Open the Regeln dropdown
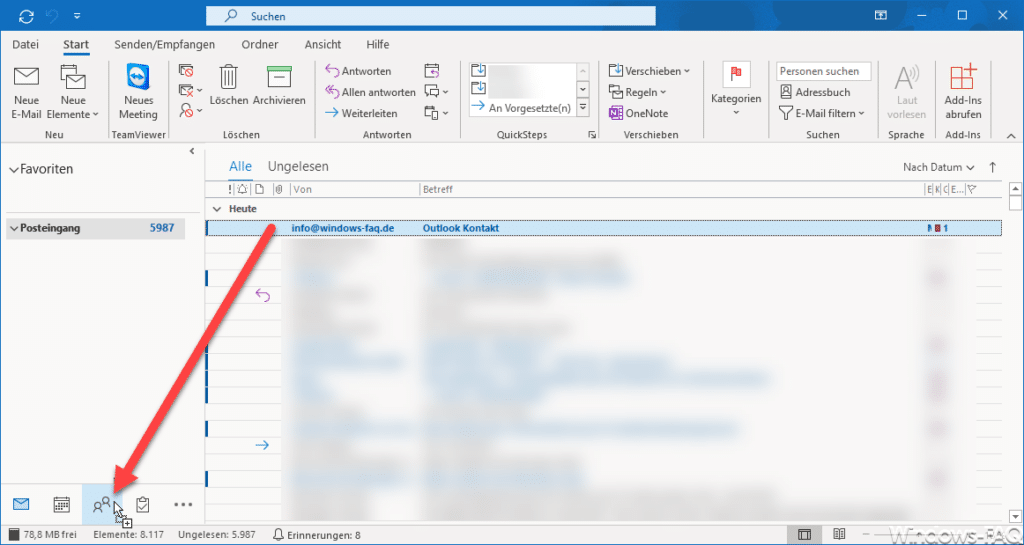The image size is (1024, 545). click(637, 92)
